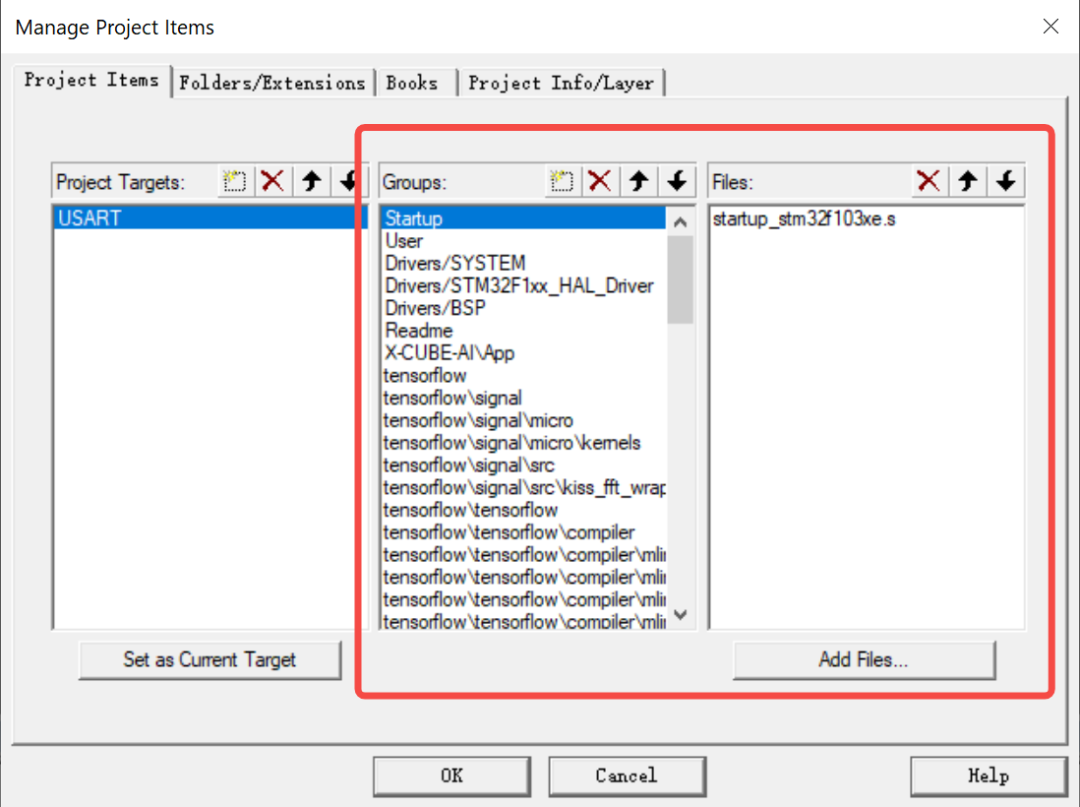Select the Readme group
The width and height of the screenshot is (1080, 807).
(x=523, y=331)
